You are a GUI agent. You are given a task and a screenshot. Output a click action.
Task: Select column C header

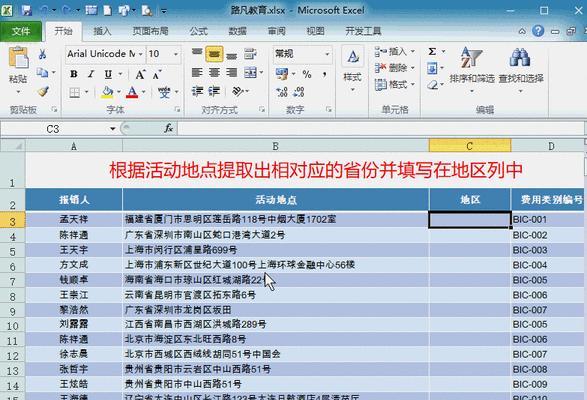(470, 146)
